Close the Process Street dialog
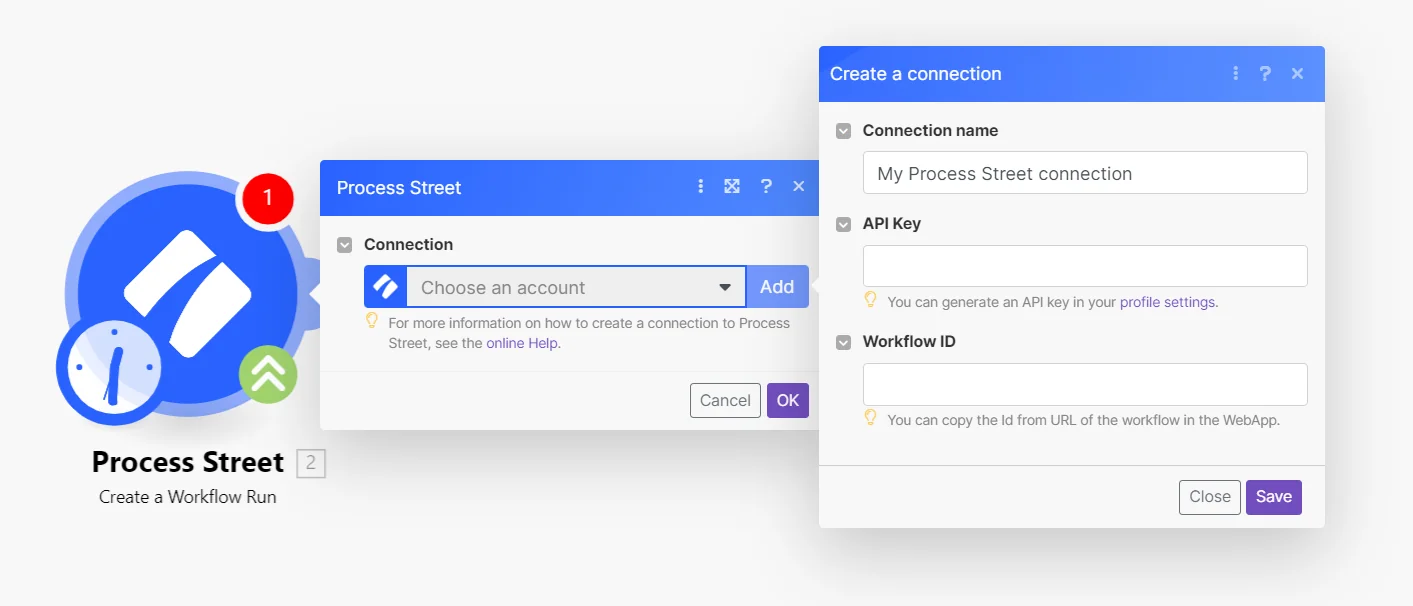 (798, 187)
